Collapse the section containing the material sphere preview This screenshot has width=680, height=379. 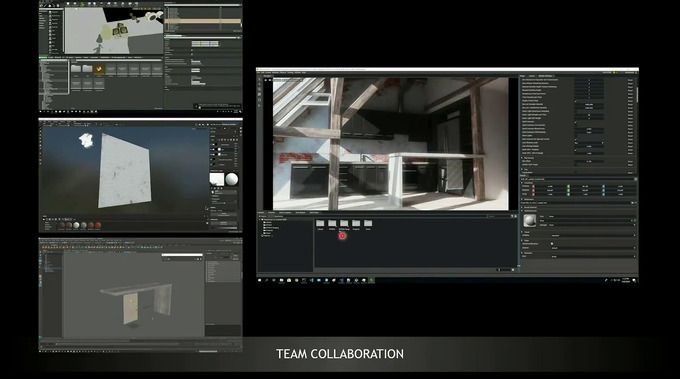(522, 211)
